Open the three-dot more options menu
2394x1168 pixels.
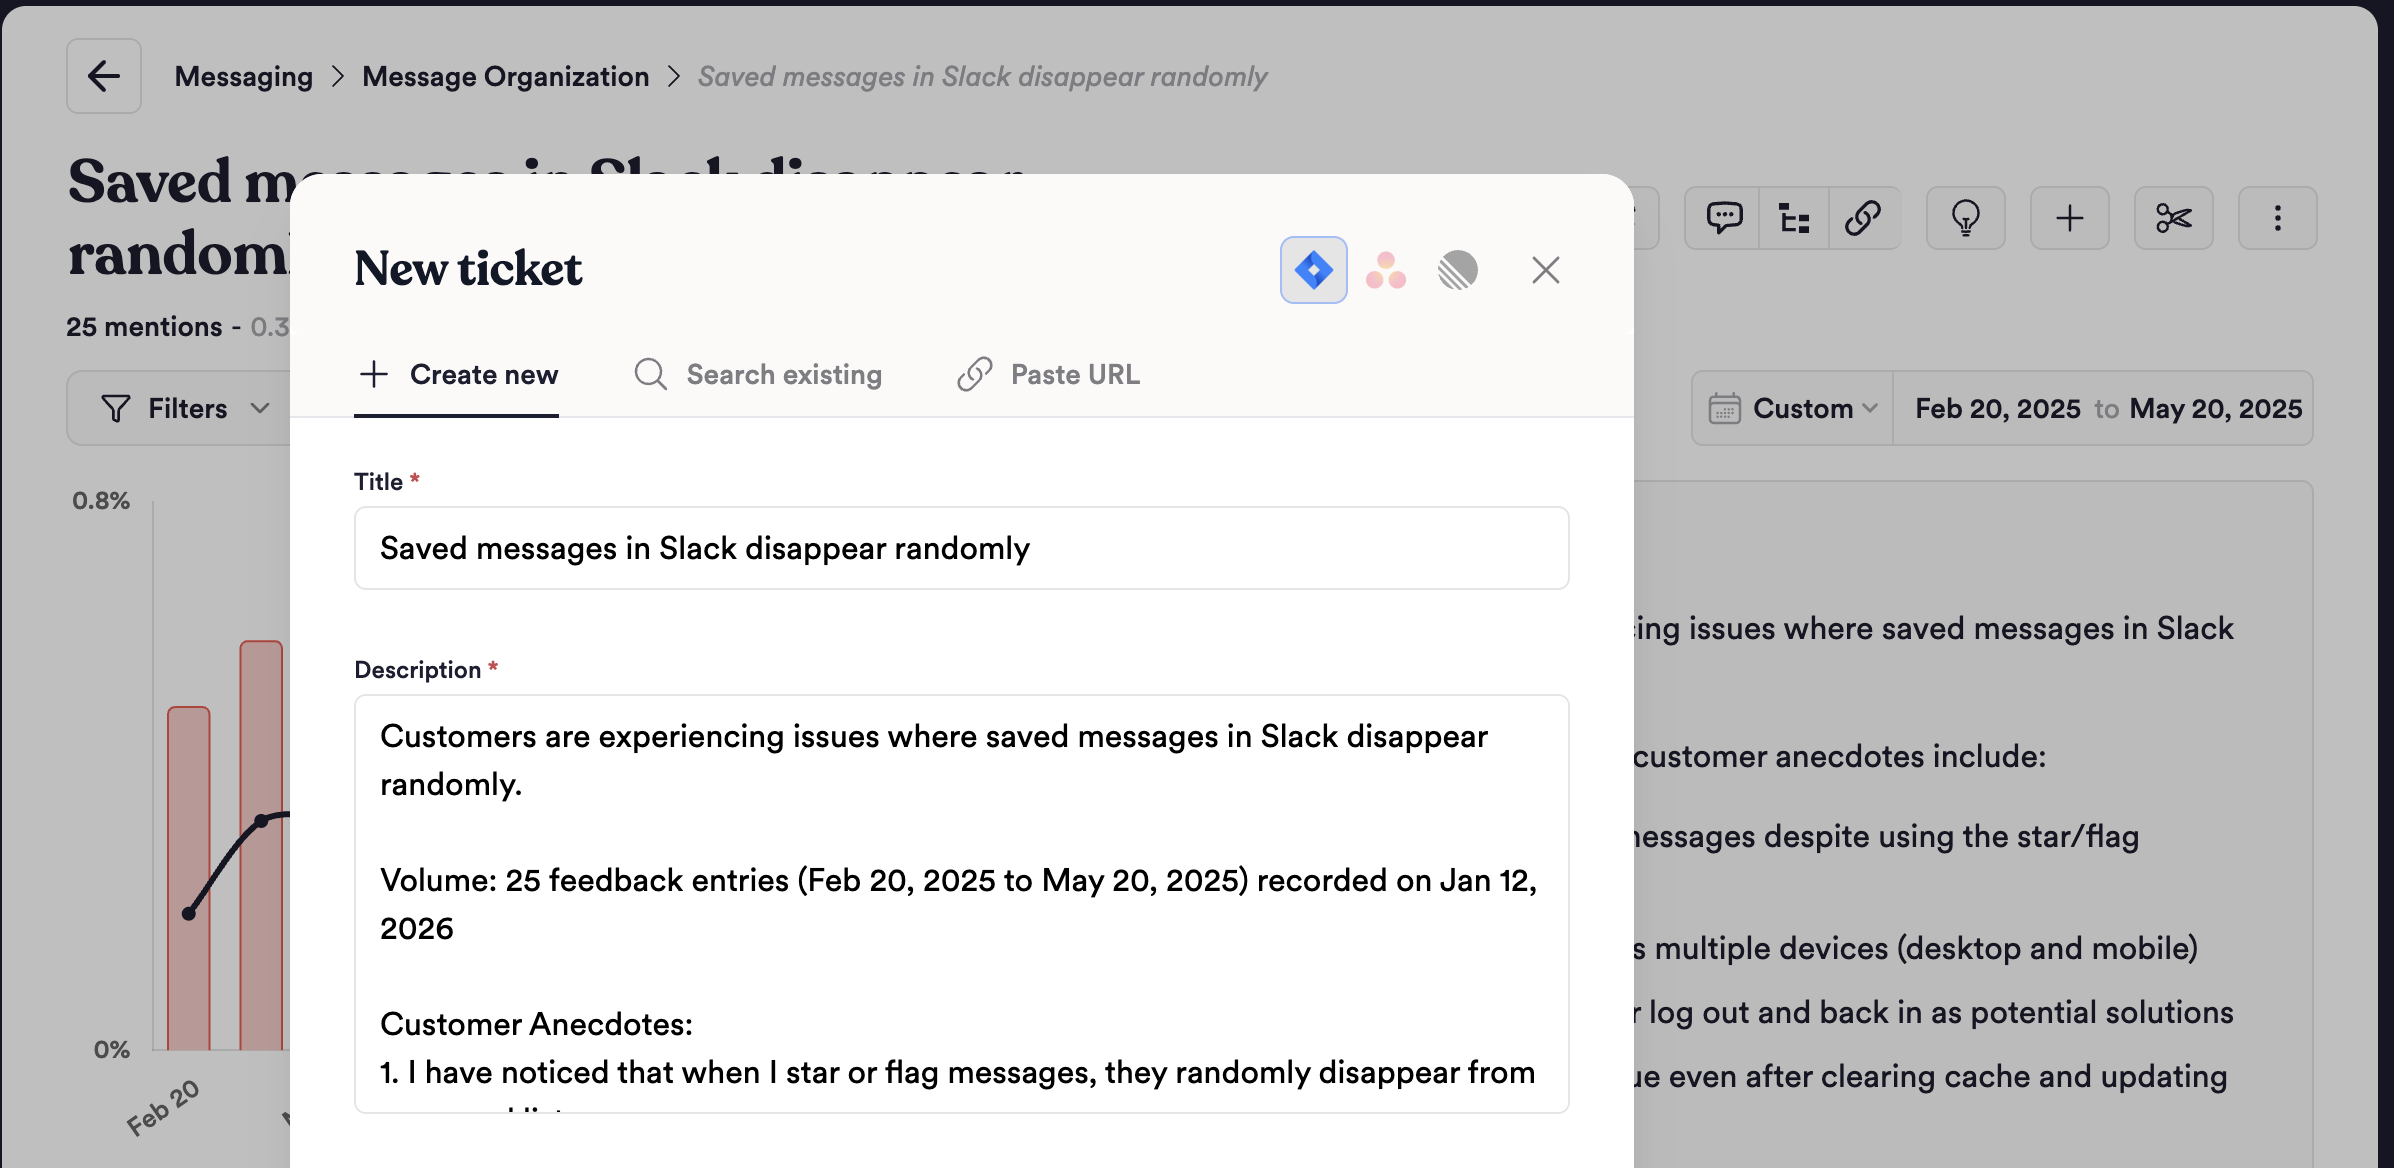point(2277,218)
